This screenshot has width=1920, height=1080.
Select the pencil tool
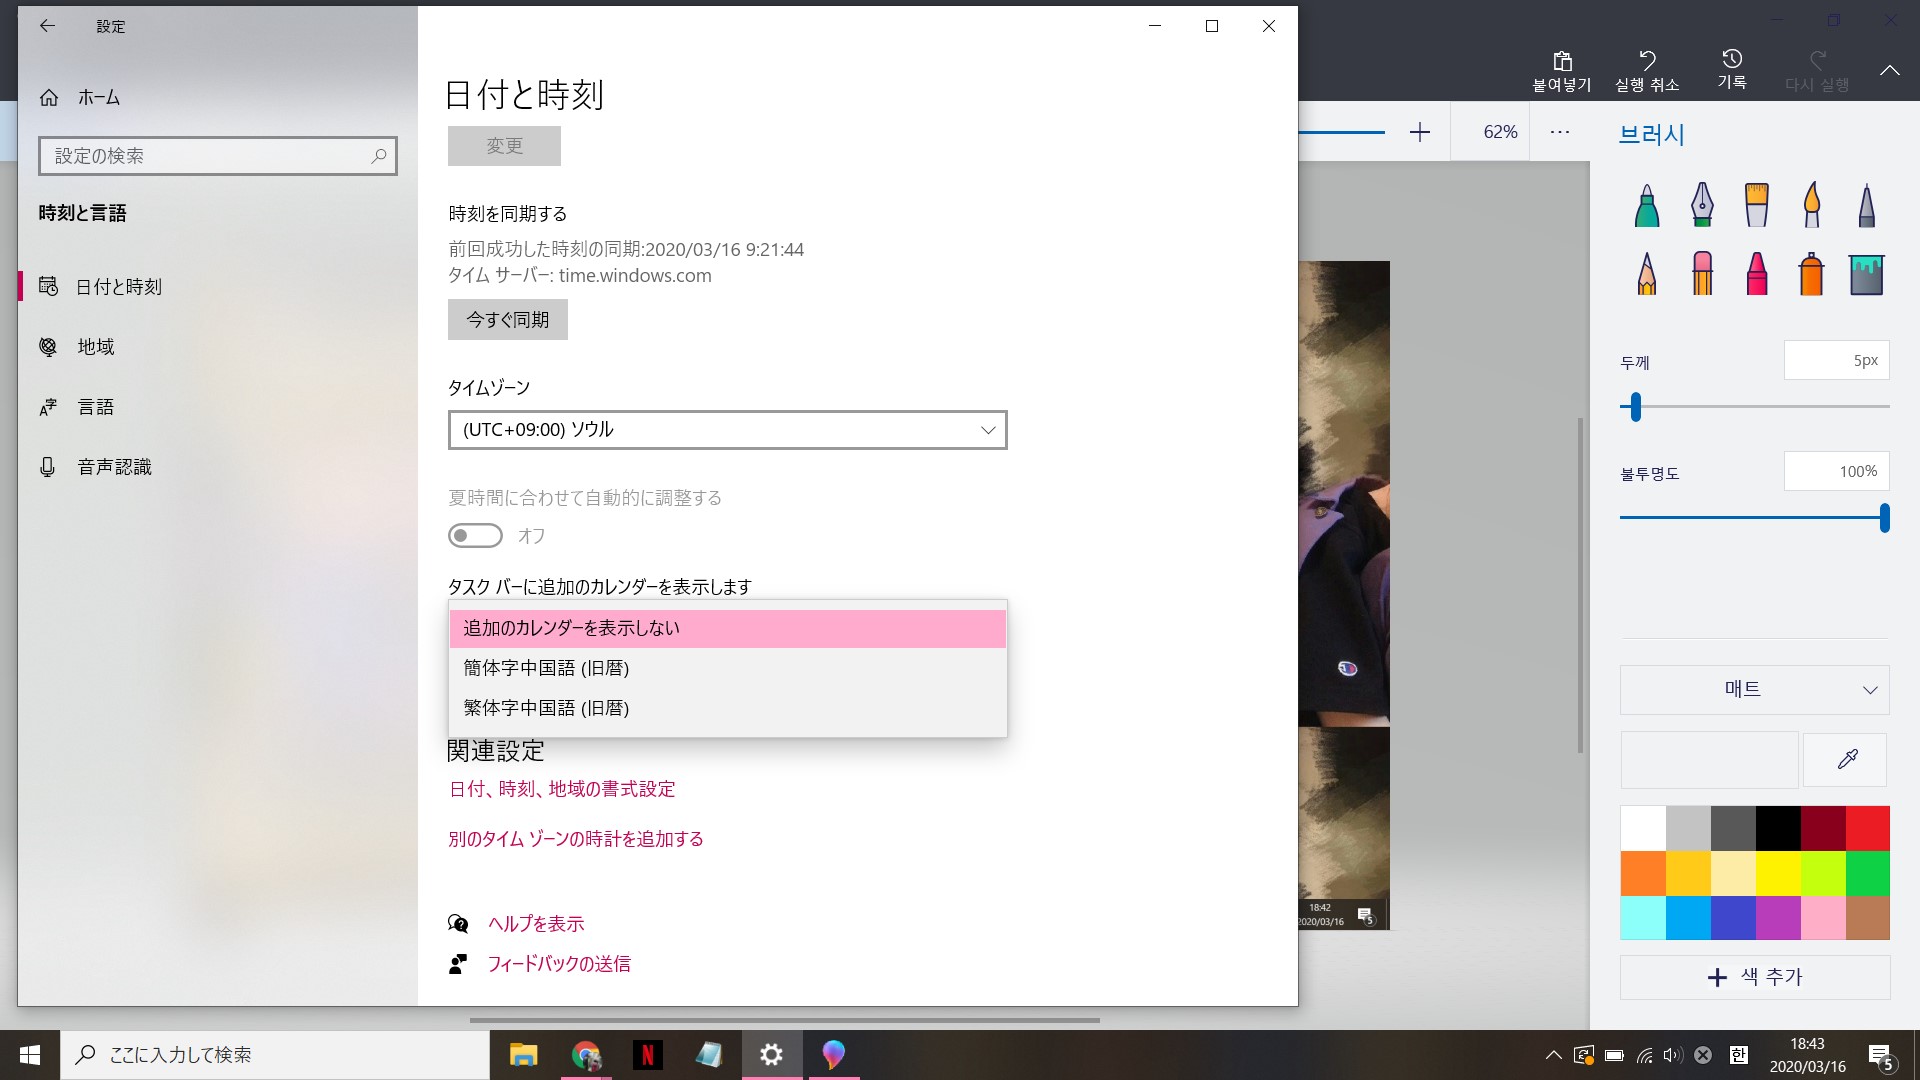(x=1646, y=273)
